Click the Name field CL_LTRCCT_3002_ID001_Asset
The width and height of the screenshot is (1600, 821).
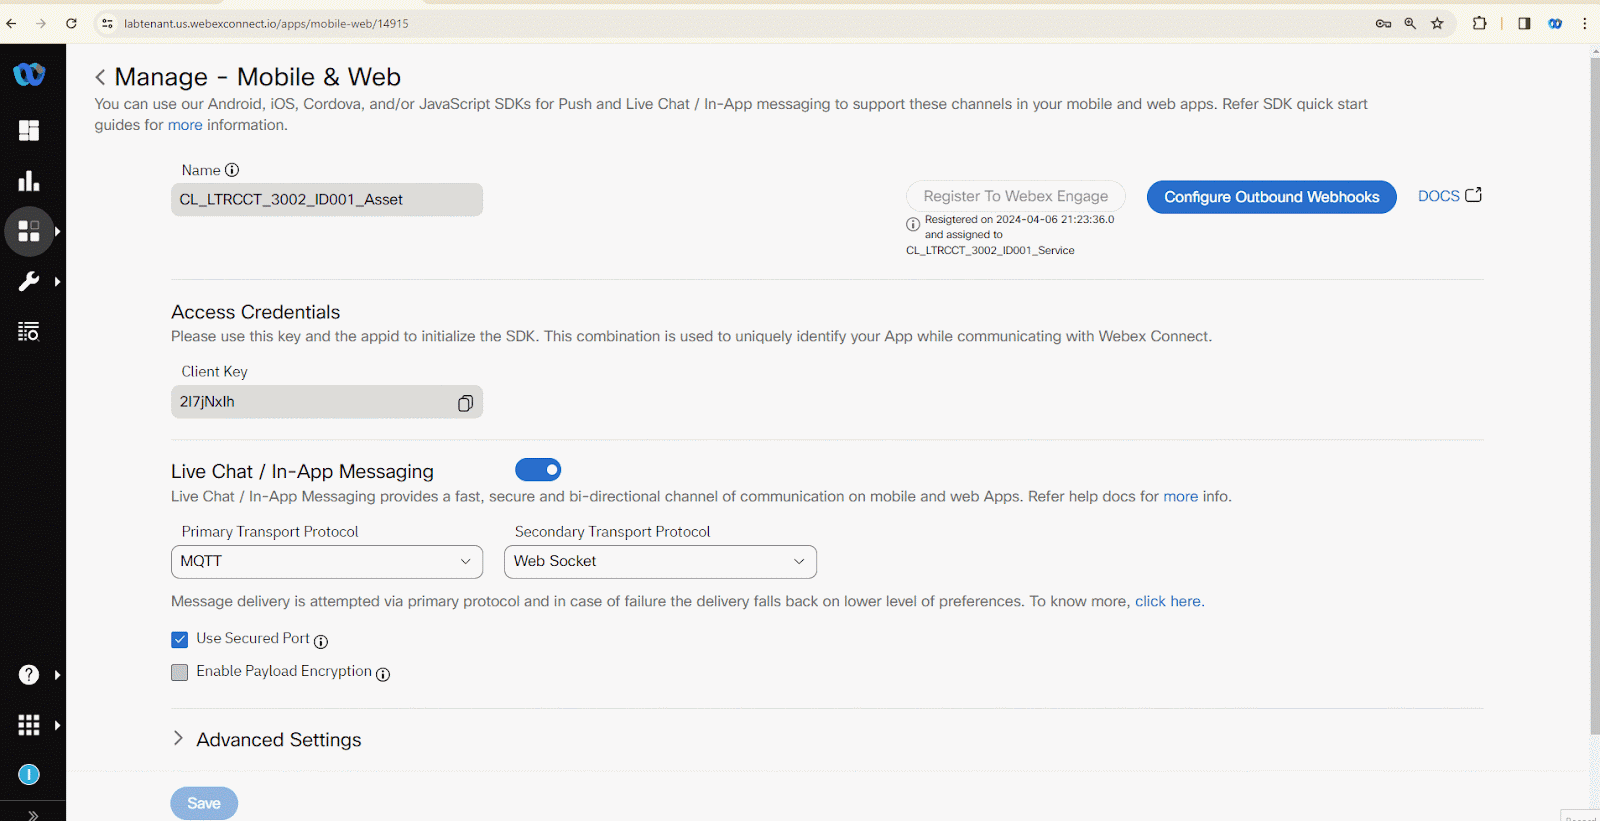pyautogui.click(x=327, y=200)
